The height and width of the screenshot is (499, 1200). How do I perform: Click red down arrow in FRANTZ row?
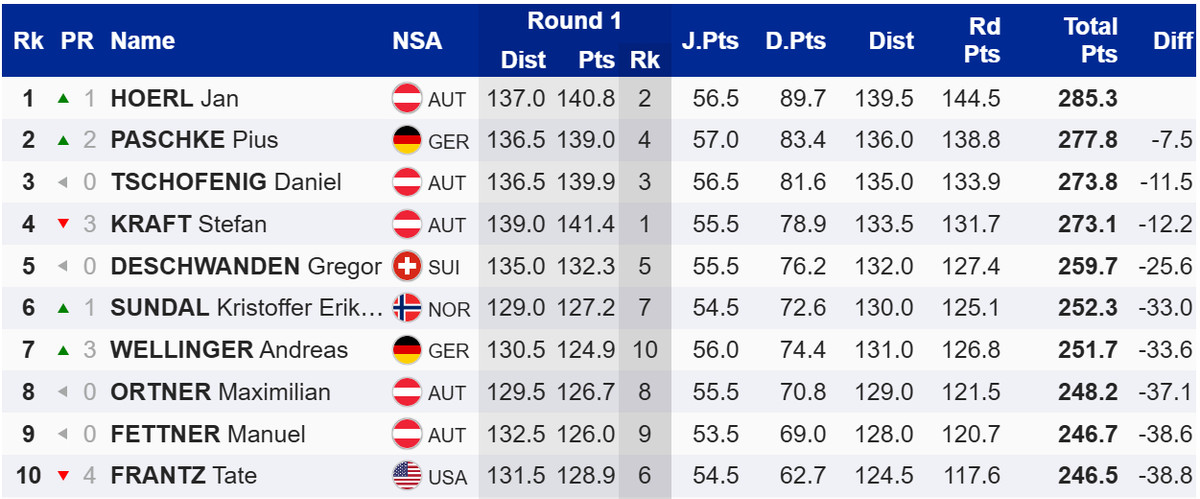[x=64, y=476]
